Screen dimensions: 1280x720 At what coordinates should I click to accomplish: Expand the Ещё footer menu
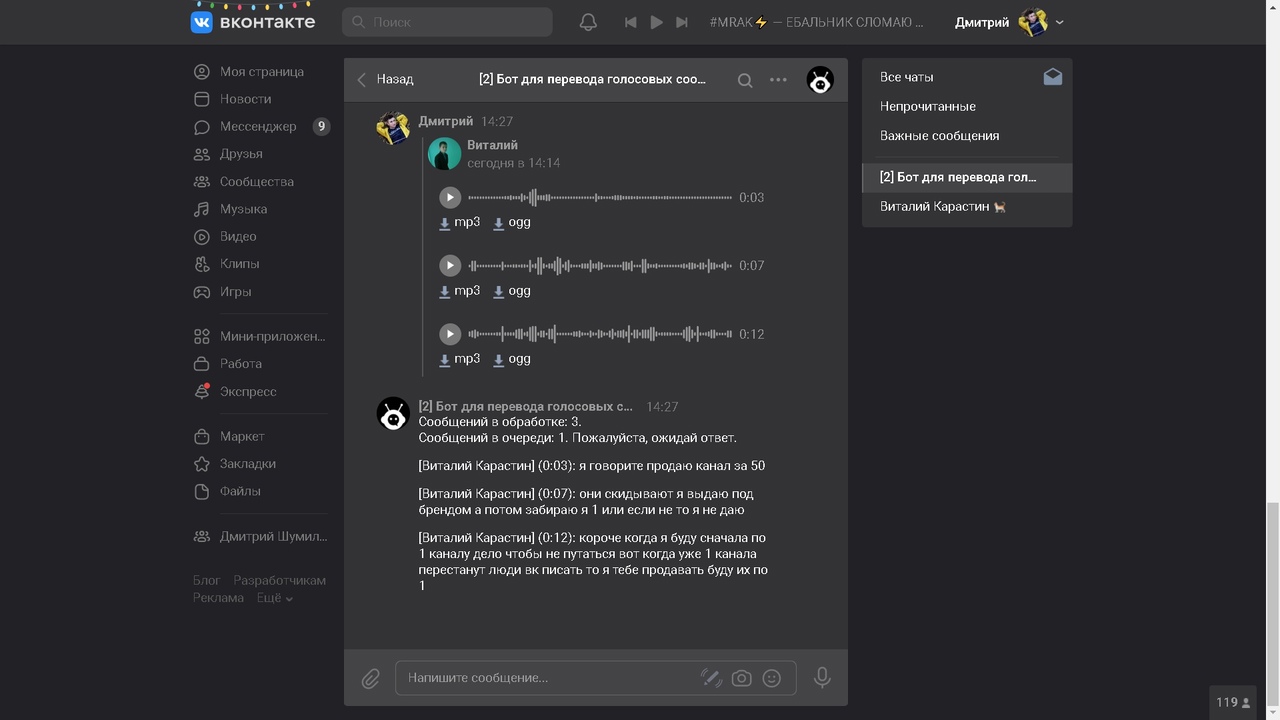click(x=275, y=598)
